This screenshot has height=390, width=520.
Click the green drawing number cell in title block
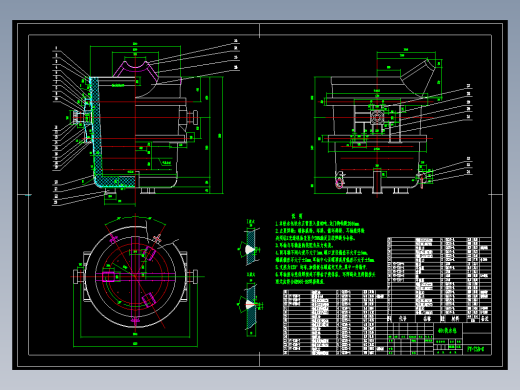(x=476, y=349)
